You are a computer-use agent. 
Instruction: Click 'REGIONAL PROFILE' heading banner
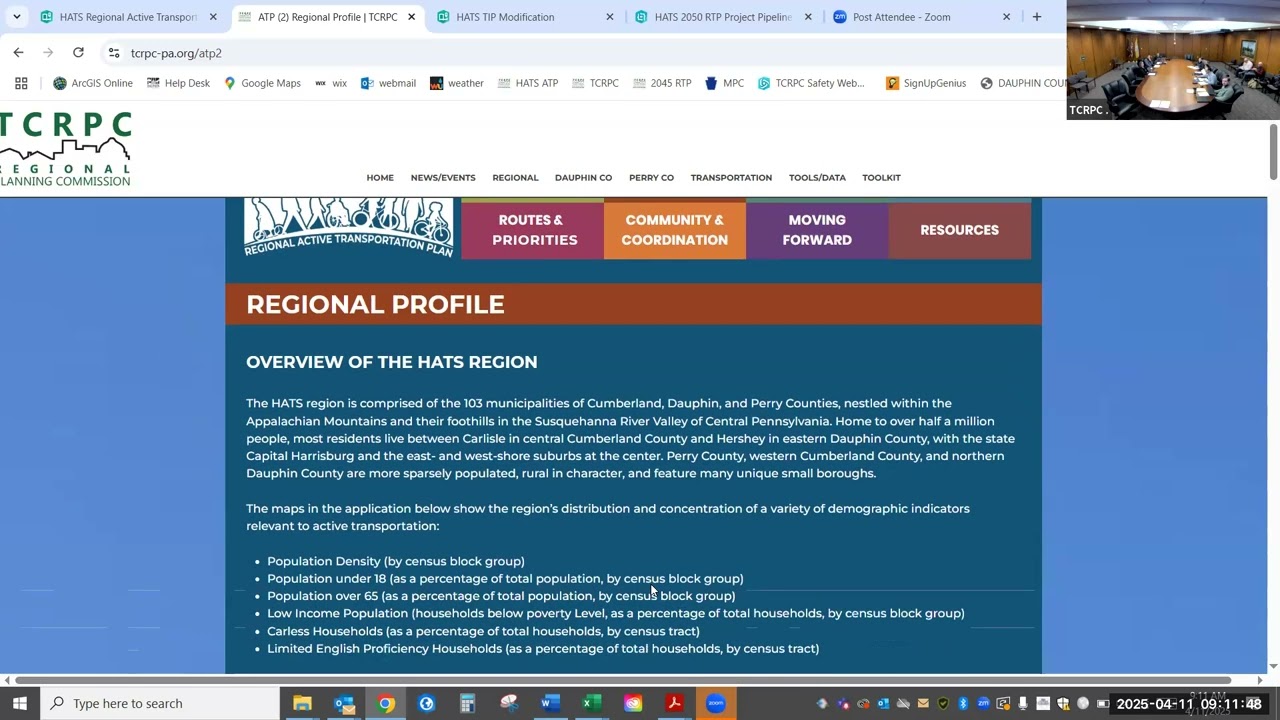pyautogui.click(x=633, y=304)
